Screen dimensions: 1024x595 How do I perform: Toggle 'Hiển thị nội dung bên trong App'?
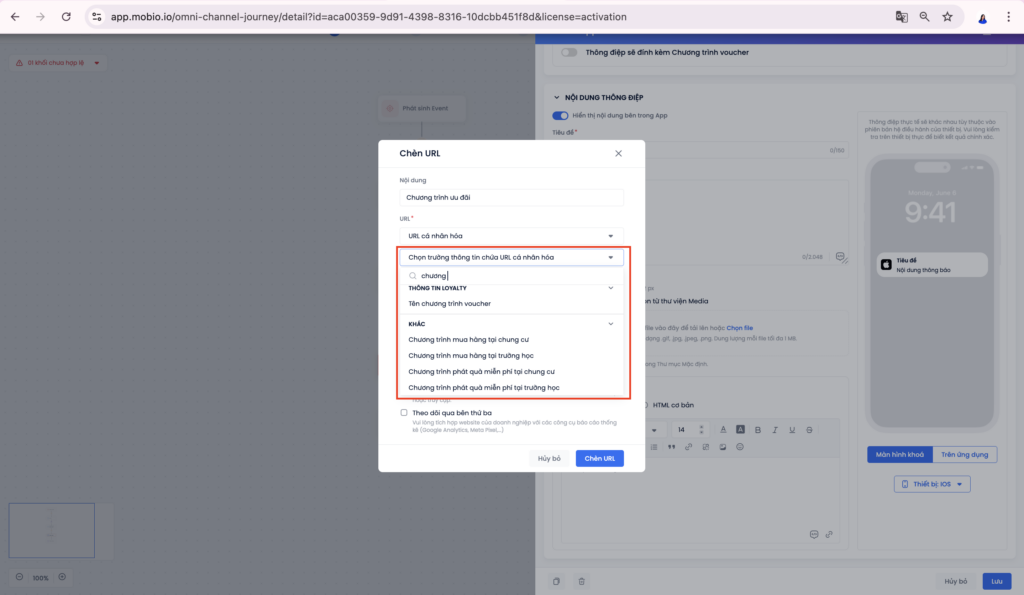560,116
